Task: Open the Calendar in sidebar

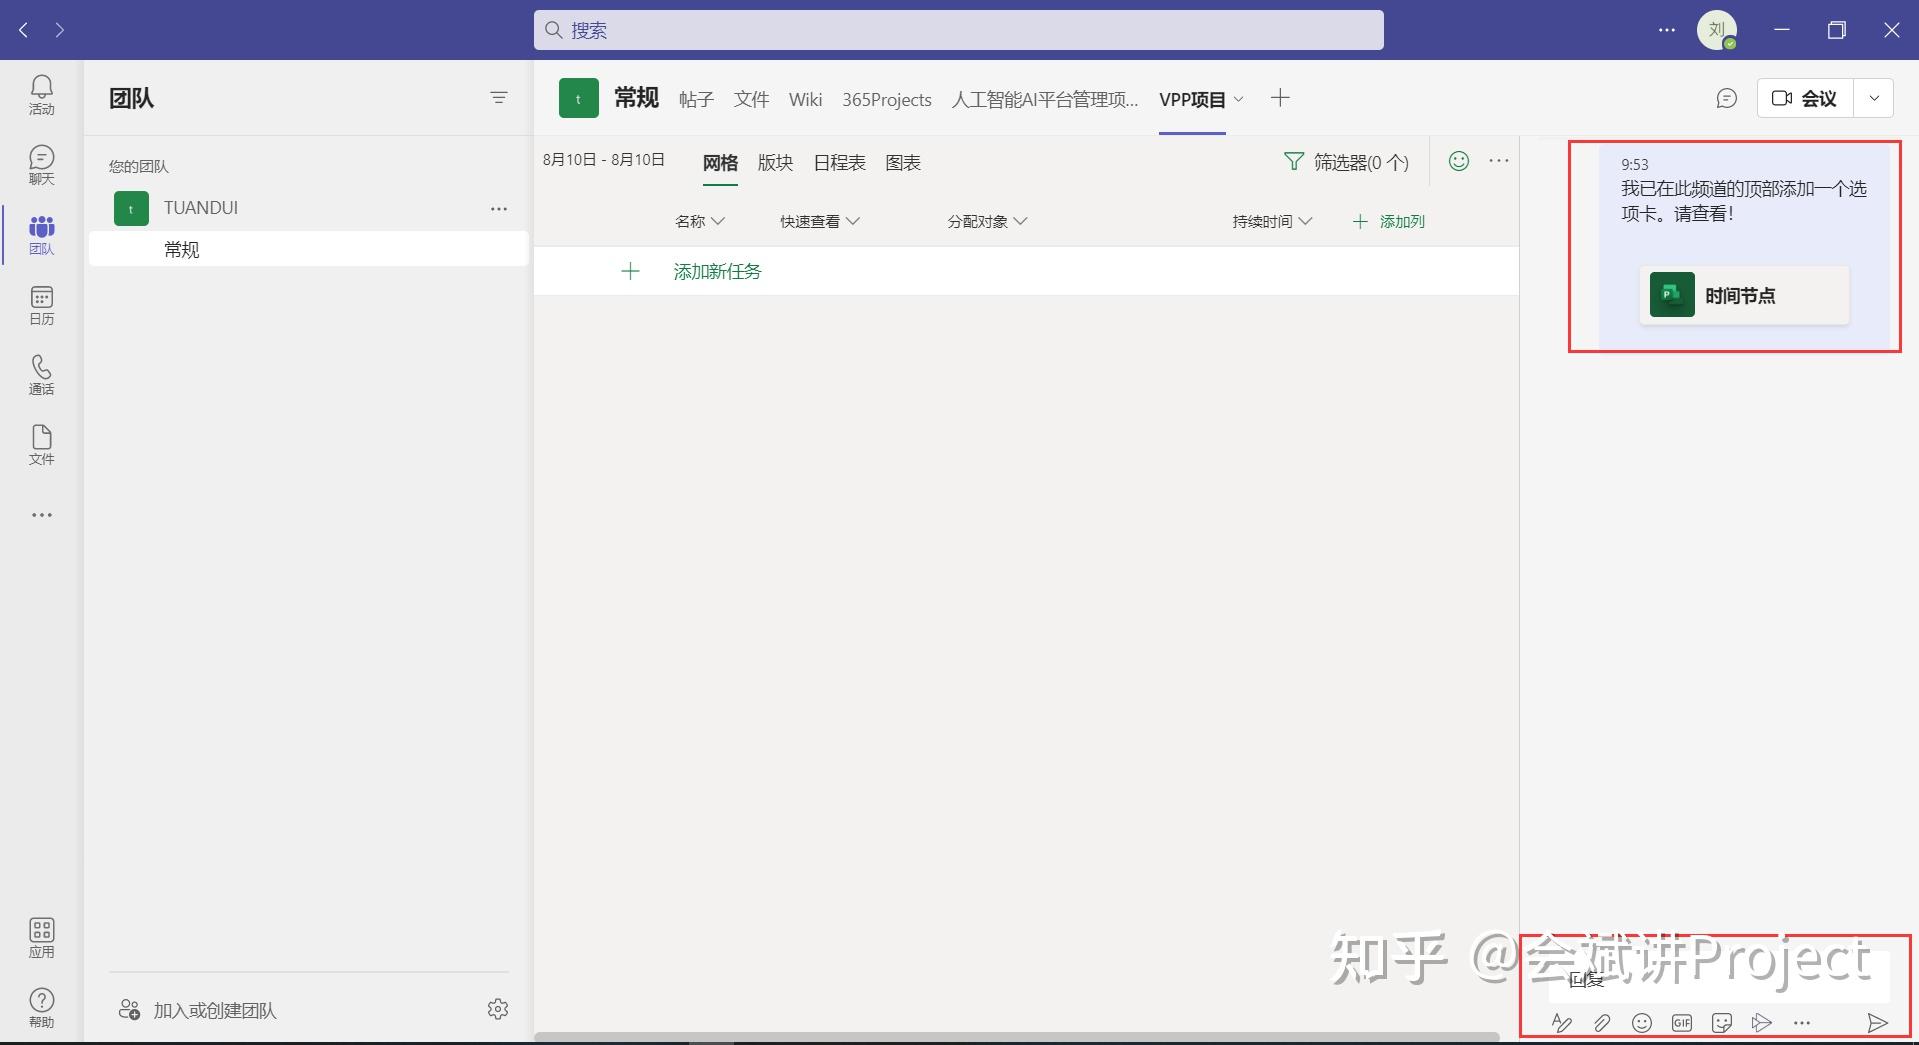Action: [x=41, y=305]
